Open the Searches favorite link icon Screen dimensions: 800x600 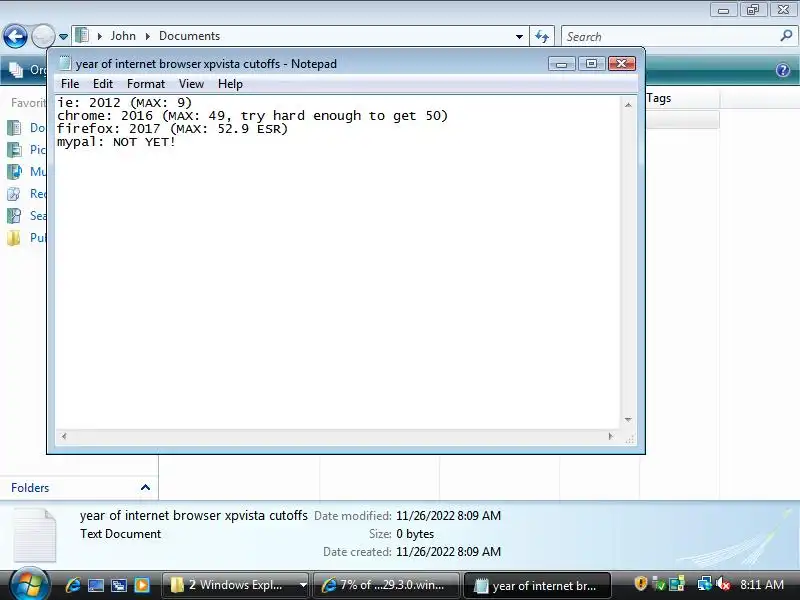(14, 215)
